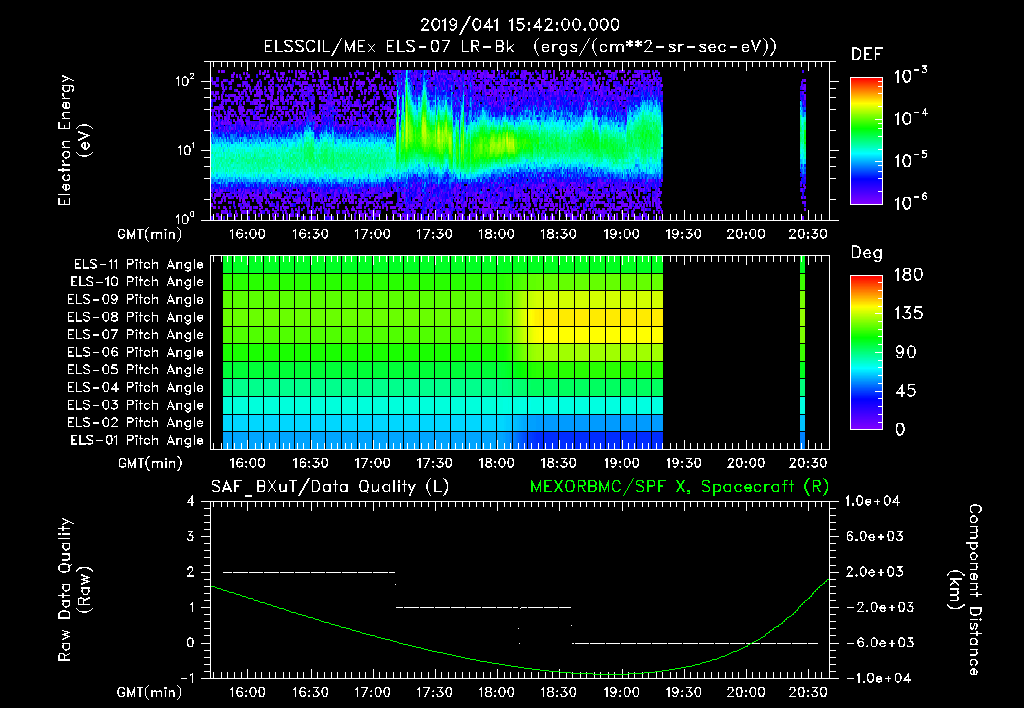Click the data quality segment at level 1
Image resolution: width=1024 pixels, height=708 pixels.
(483, 607)
